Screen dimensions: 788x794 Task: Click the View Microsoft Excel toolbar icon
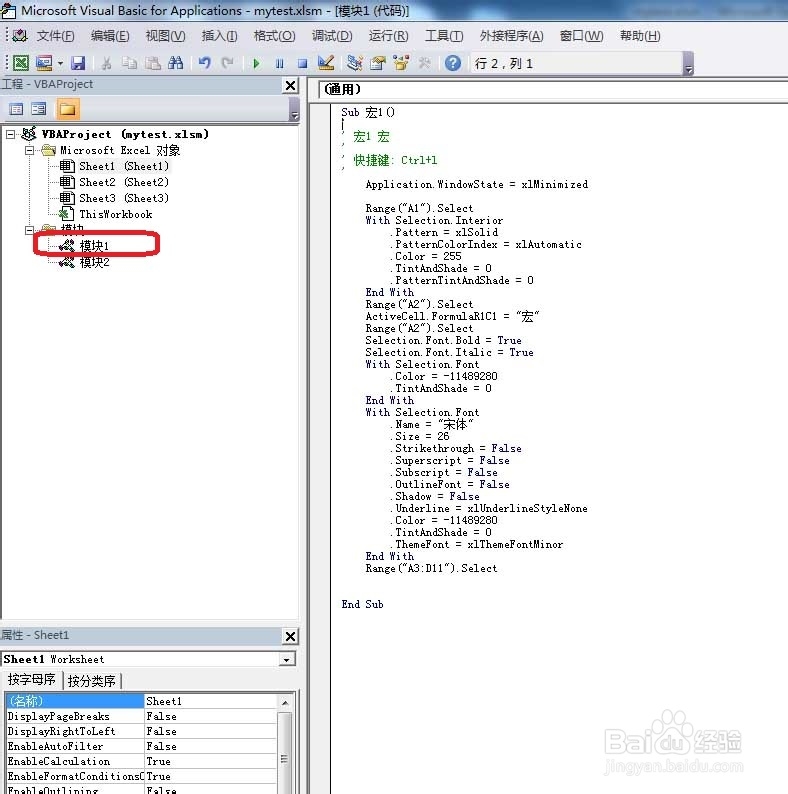click(x=21, y=63)
